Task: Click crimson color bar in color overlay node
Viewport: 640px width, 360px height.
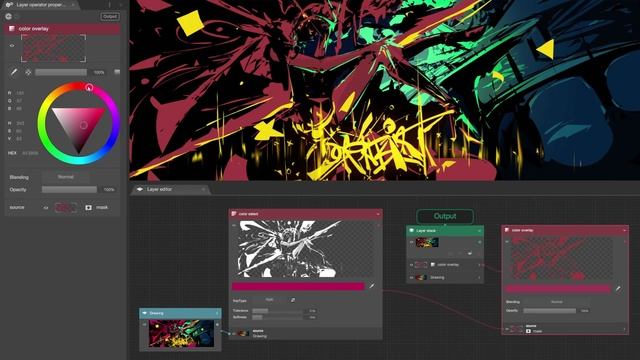Action: (x=558, y=289)
